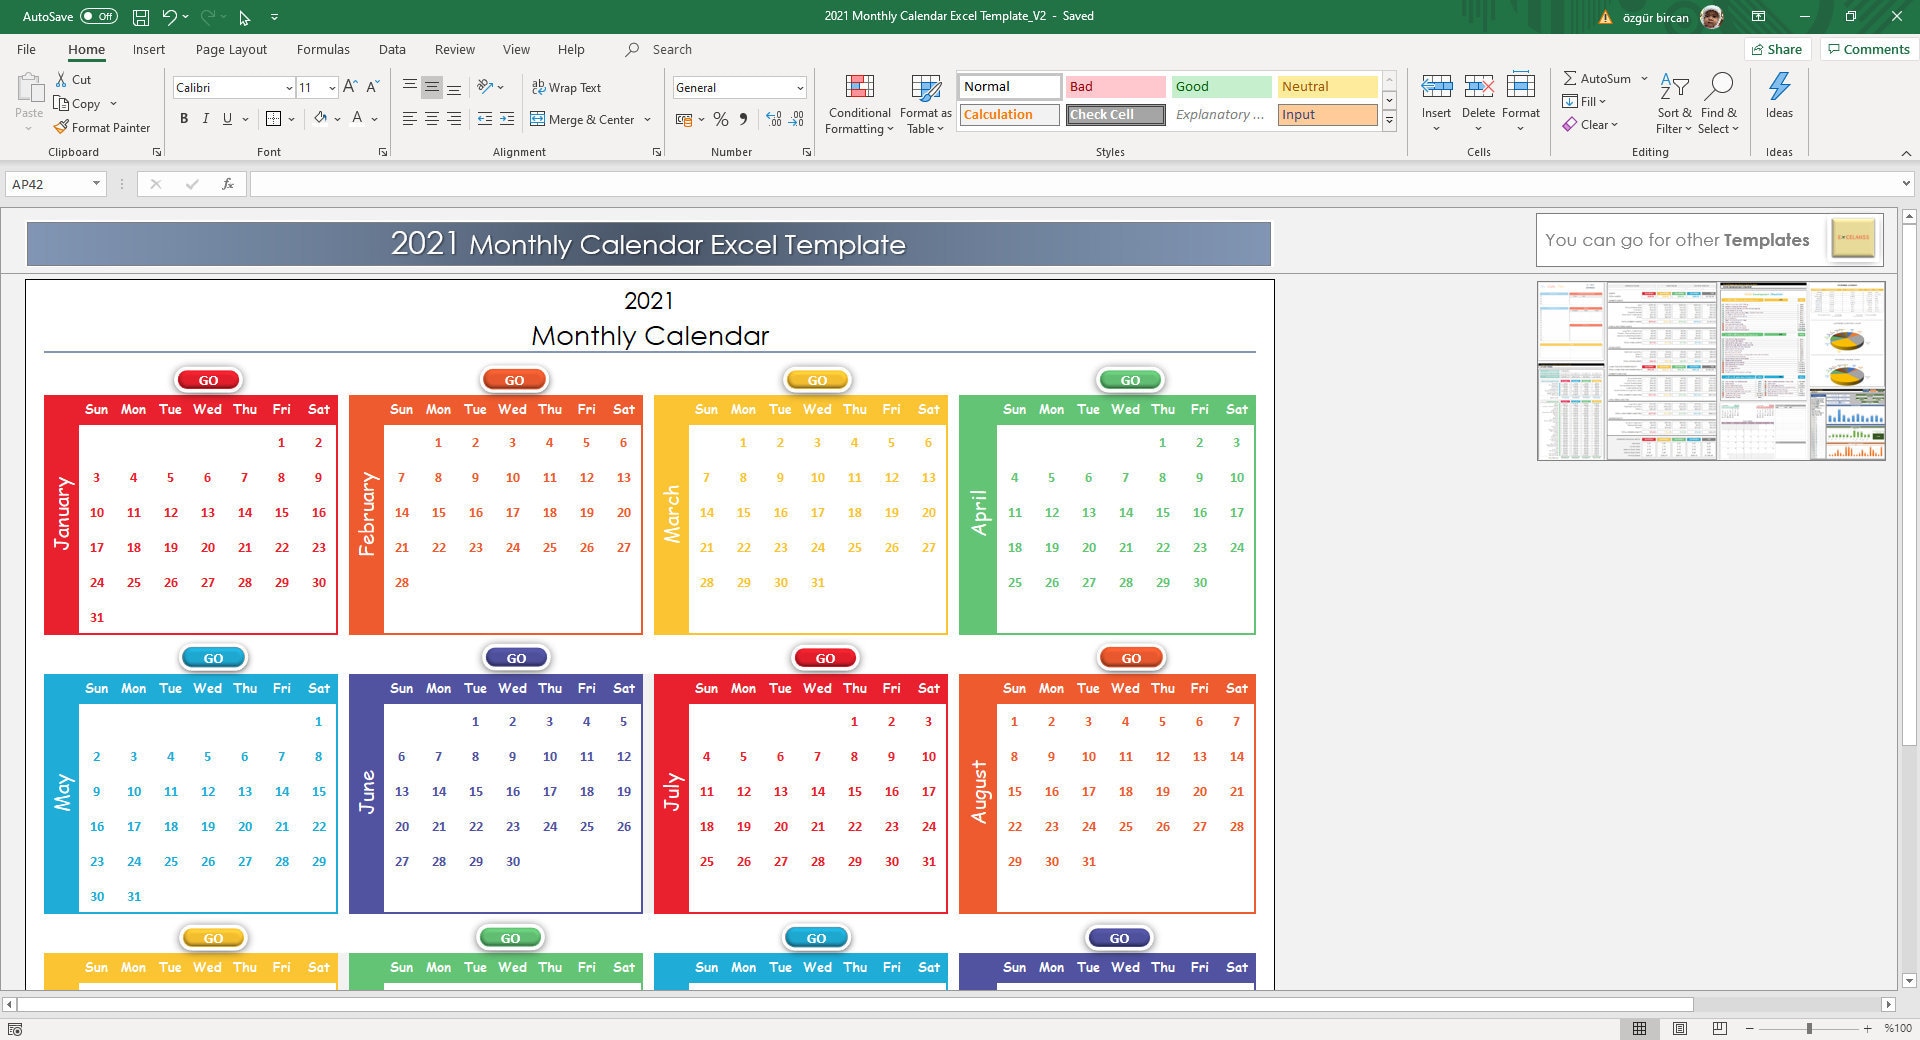Open the File menu
Screen dimensions: 1920x1040
tap(27, 49)
